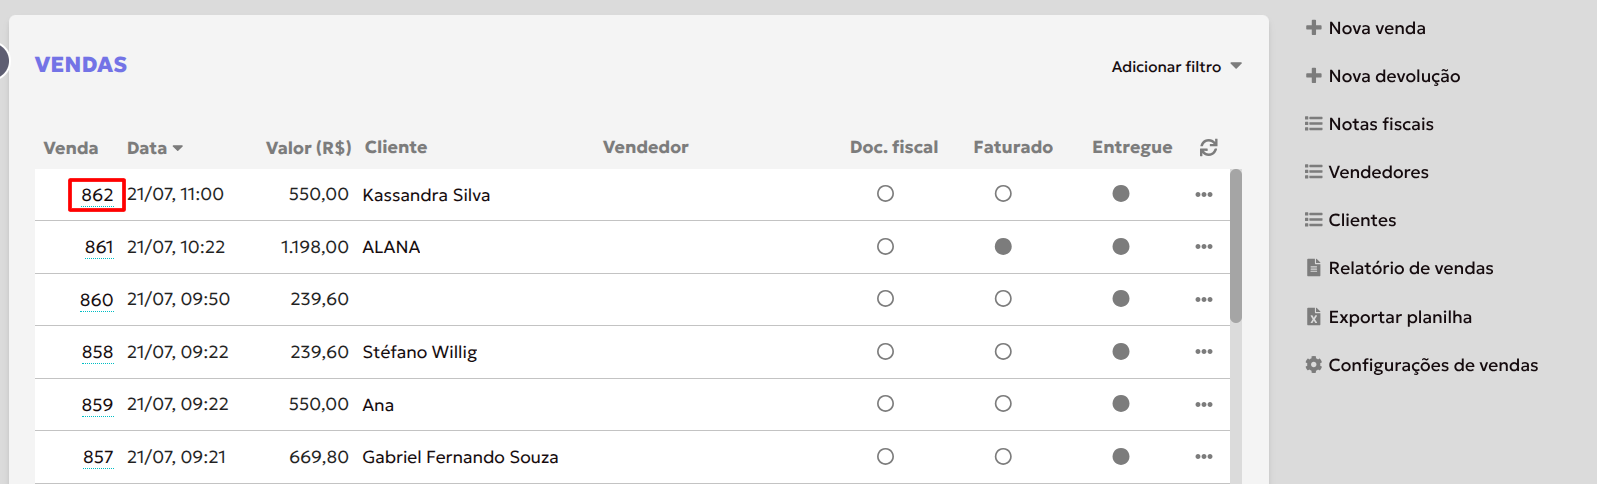Click the refresh icon in table header
The image size is (1597, 484).
1208,148
